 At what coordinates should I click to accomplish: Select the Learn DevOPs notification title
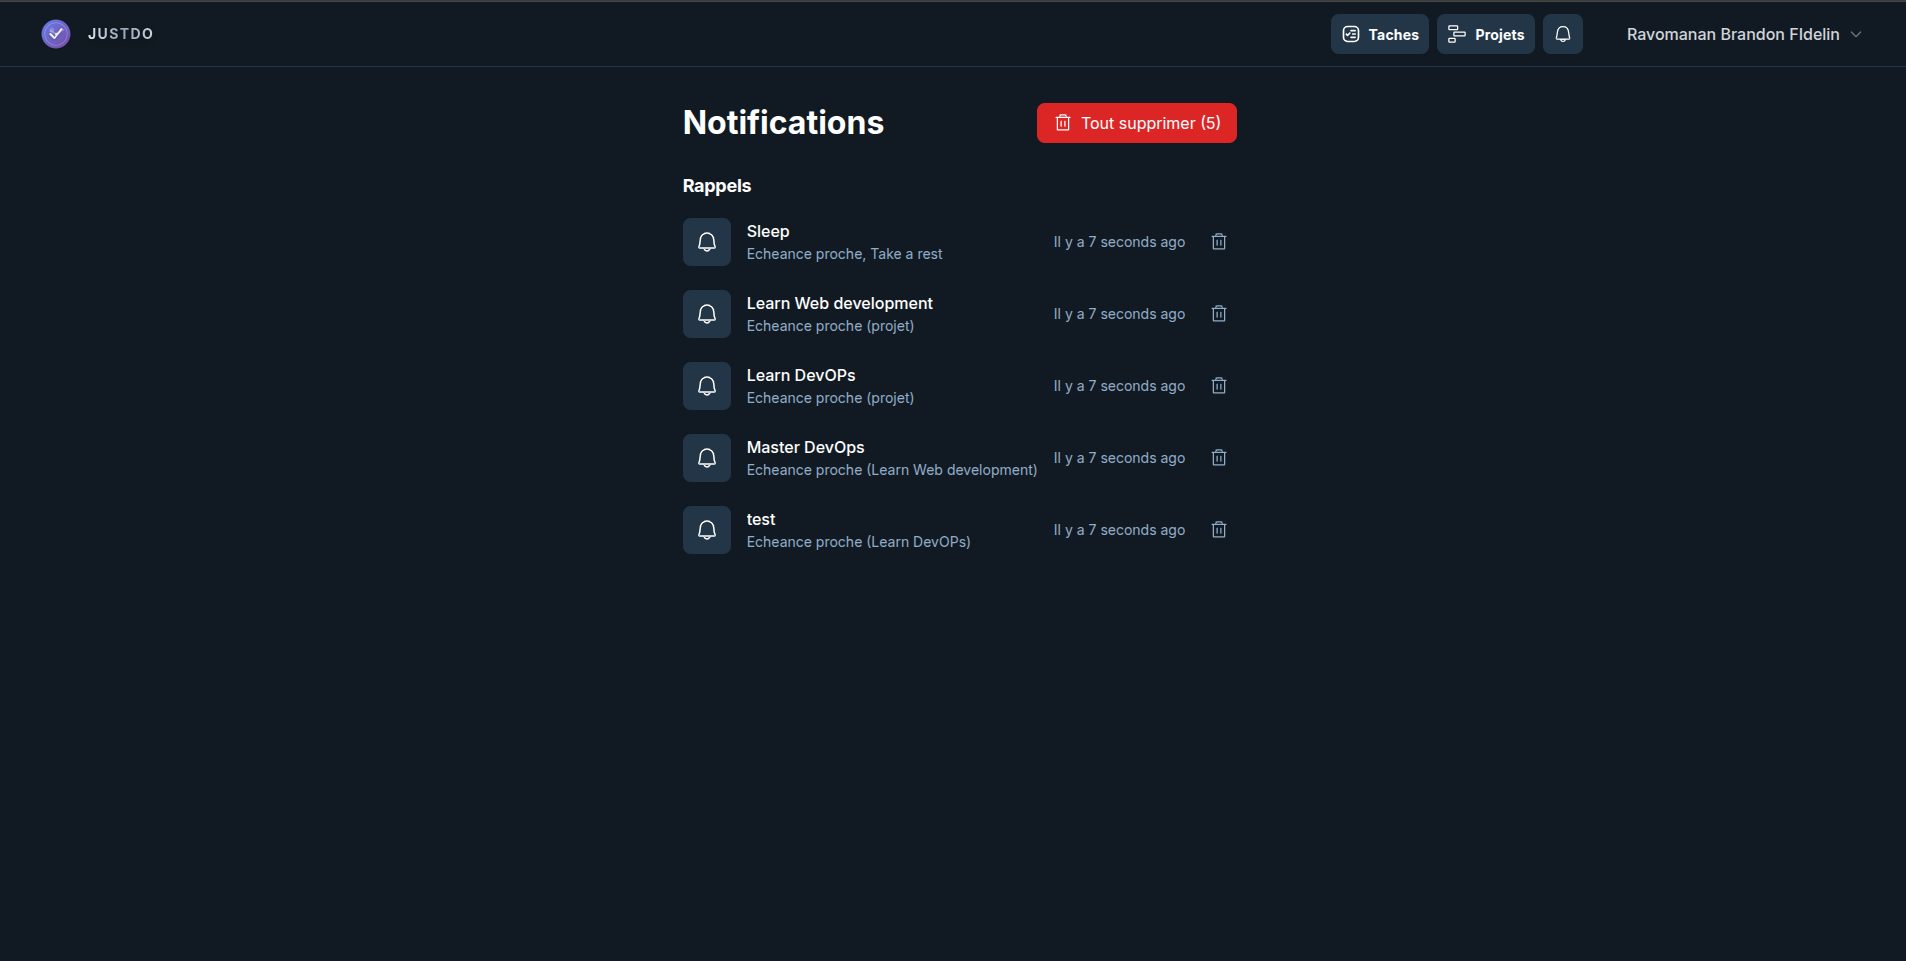[800, 375]
